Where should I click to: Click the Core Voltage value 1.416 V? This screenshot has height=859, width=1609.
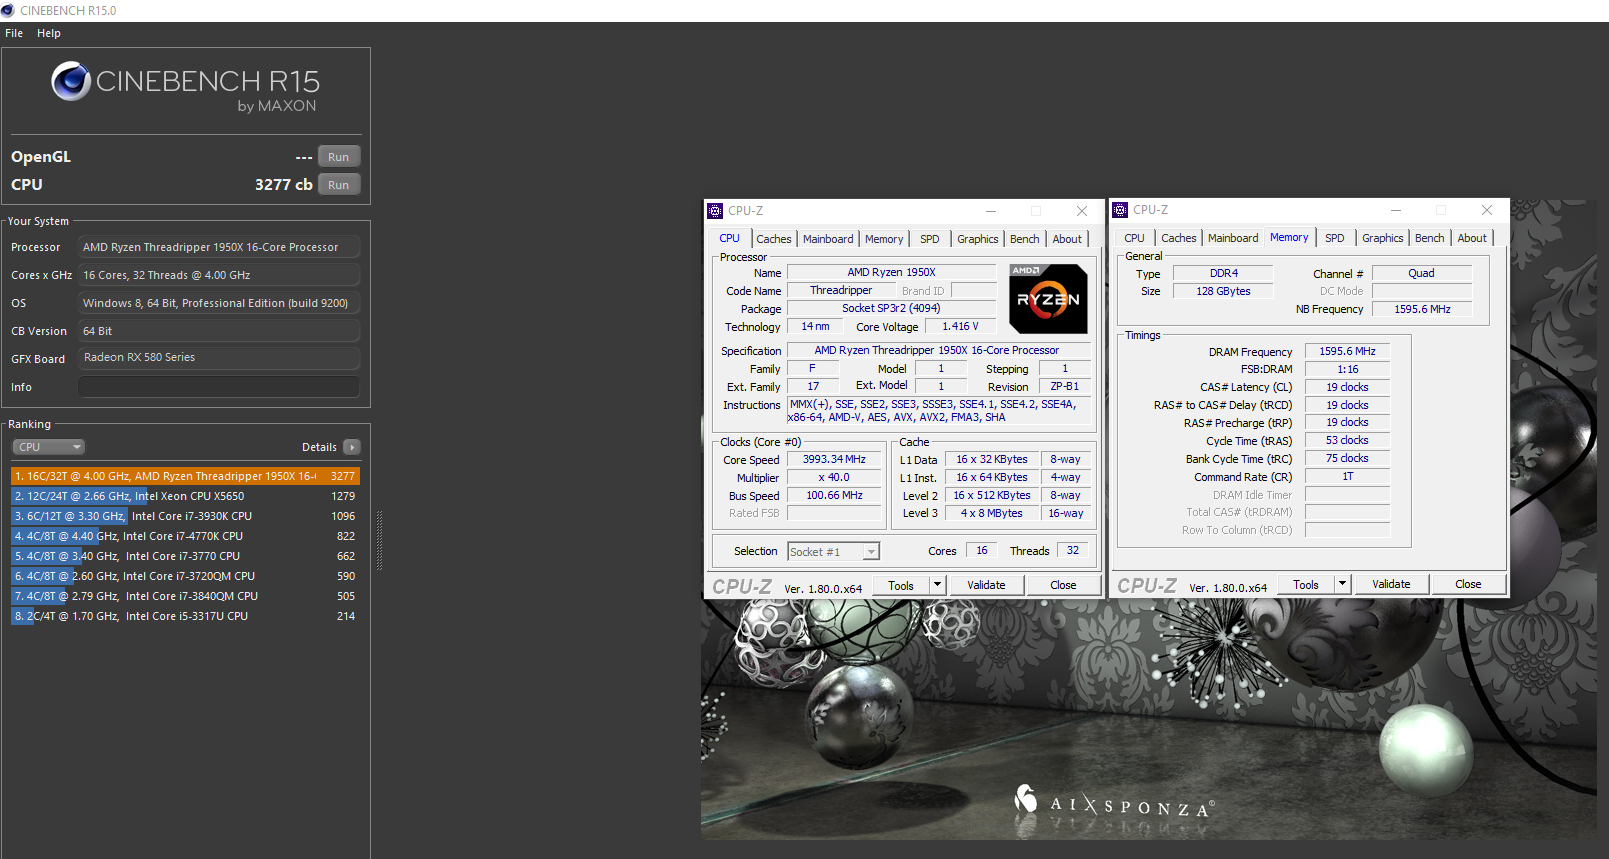[960, 327]
